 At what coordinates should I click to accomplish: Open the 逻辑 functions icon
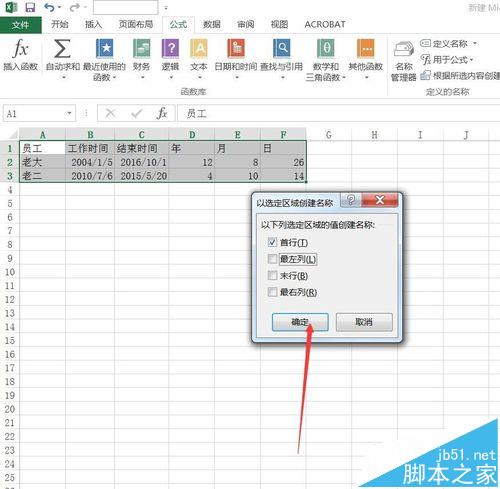point(170,49)
